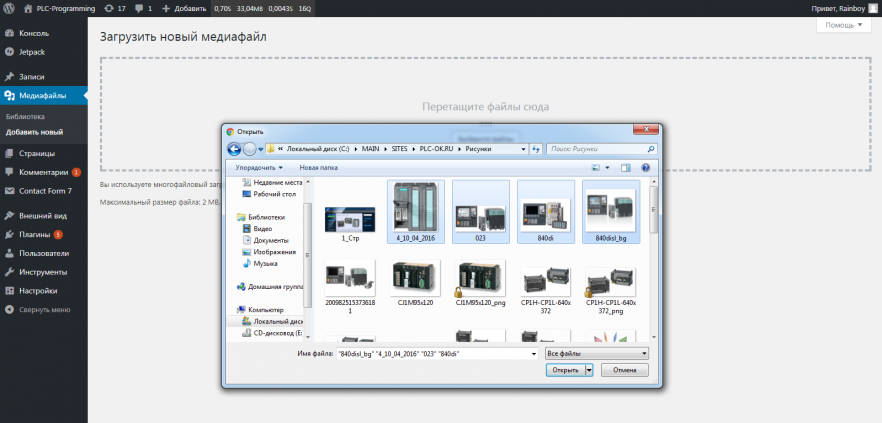Go to 'Комментарии' in sidebar
The image size is (882, 423).
tap(43, 172)
